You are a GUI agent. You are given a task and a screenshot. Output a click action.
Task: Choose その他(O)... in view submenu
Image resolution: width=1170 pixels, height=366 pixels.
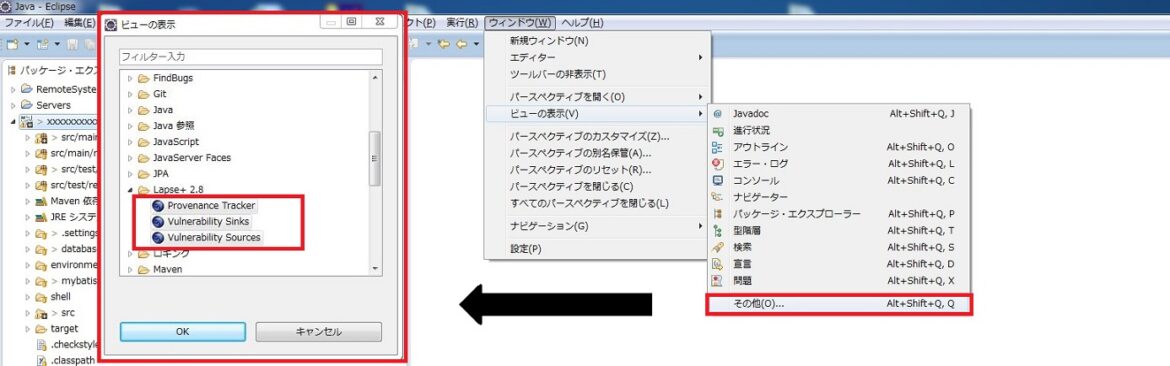[839, 304]
